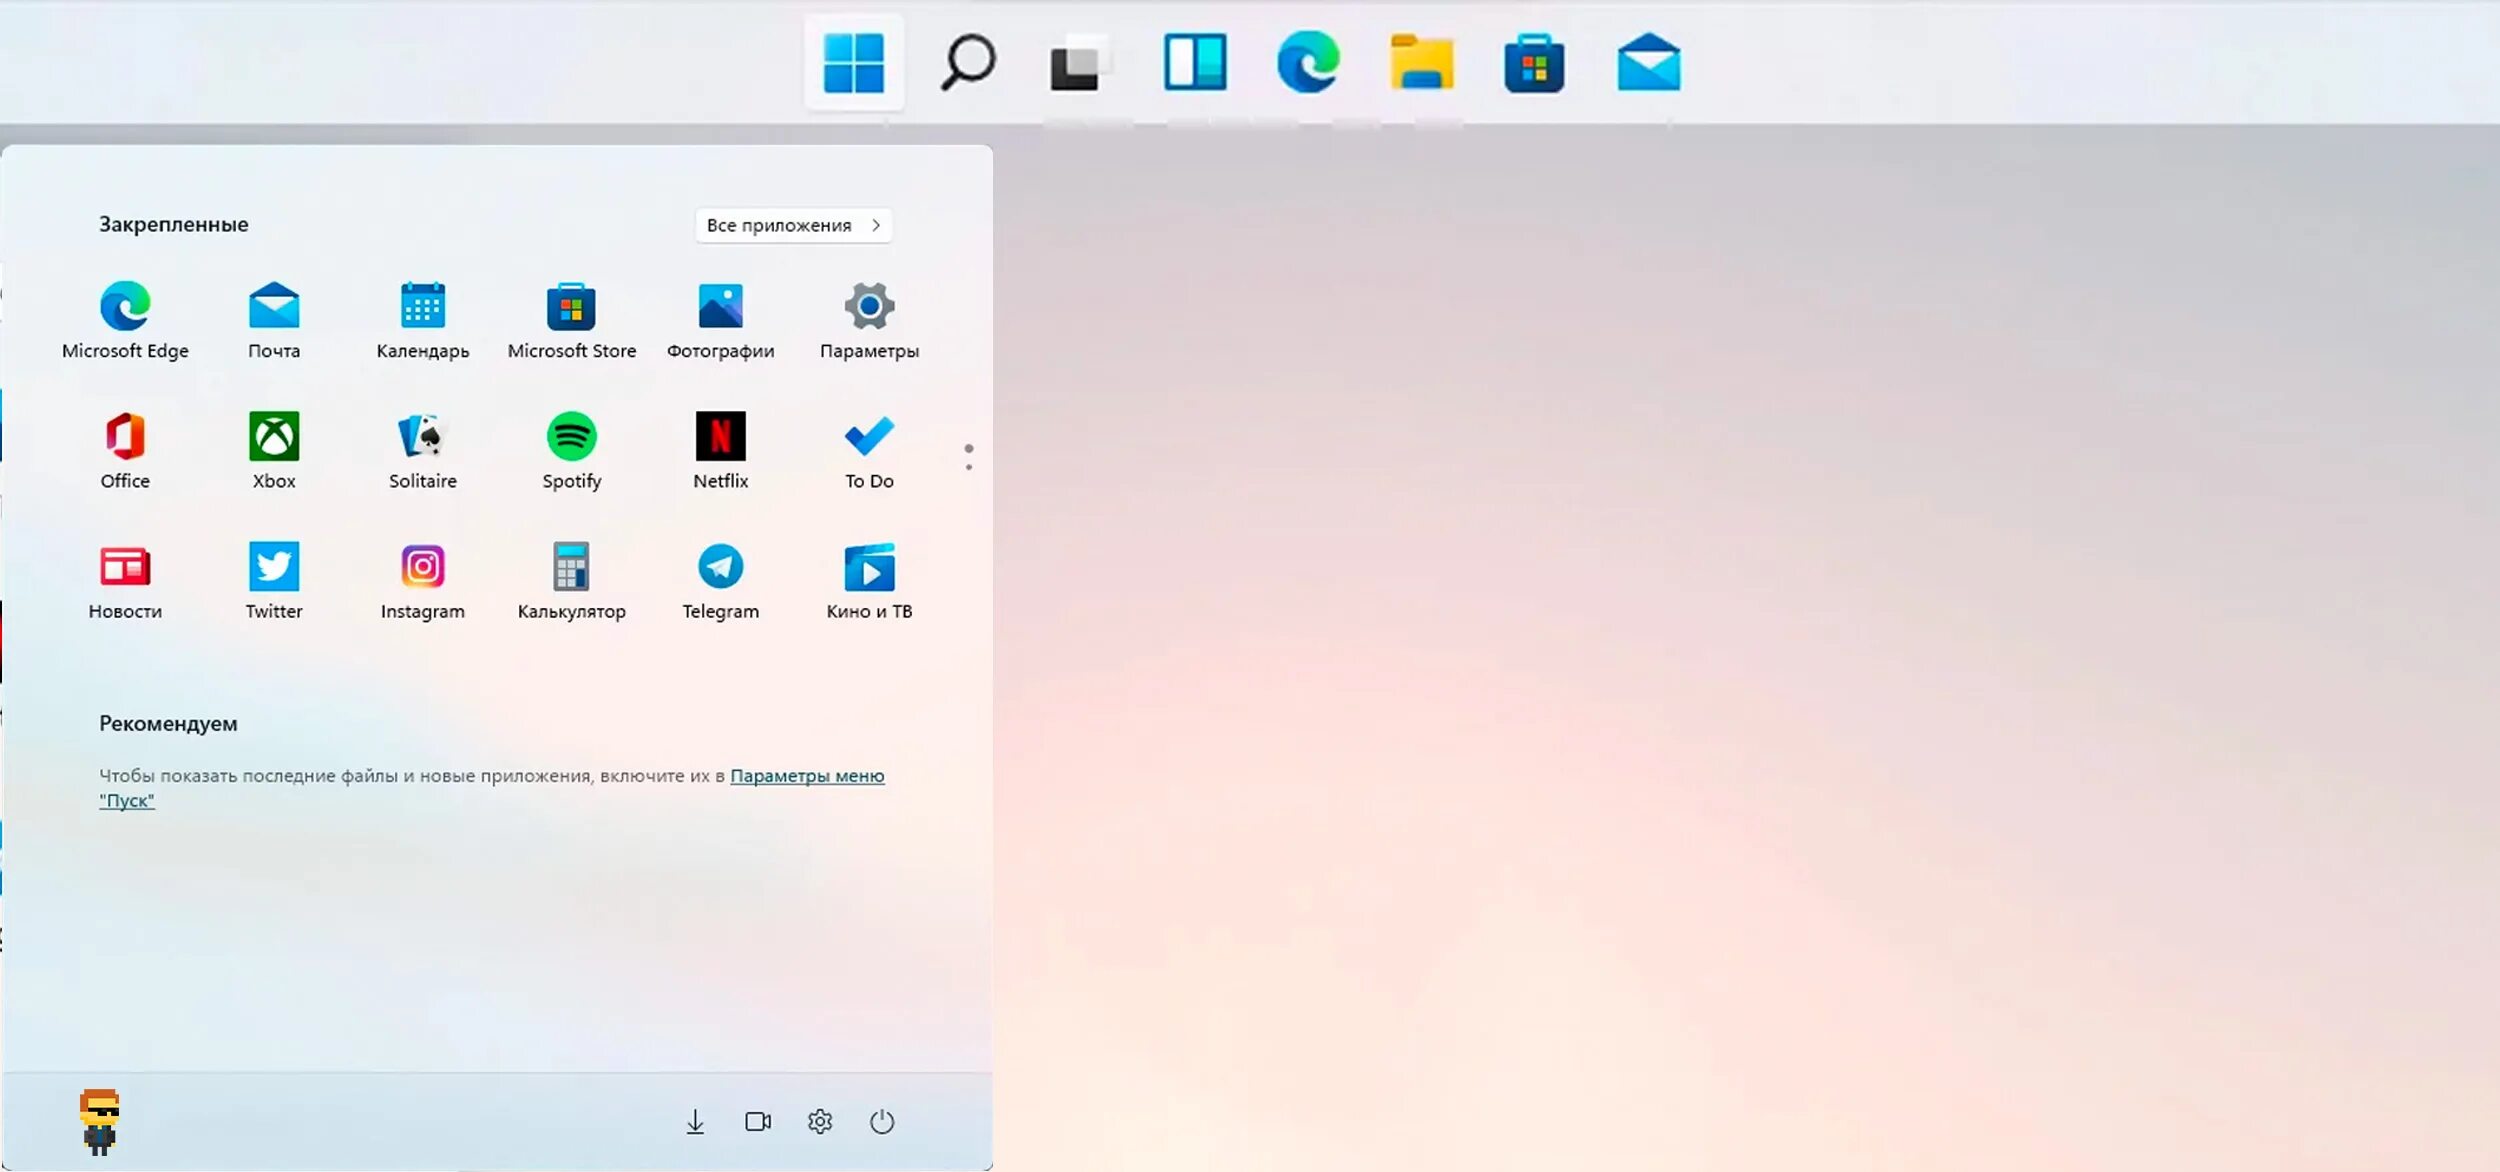The image size is (2500, 1172).
Task: Open the Xbox app
Action: tap(273, 437)
